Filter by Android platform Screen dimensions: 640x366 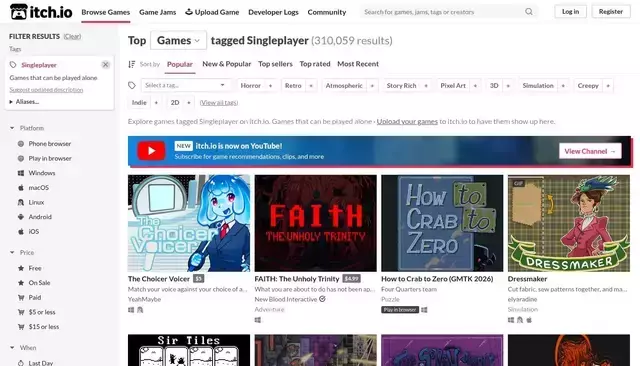(x=40, y=217)
